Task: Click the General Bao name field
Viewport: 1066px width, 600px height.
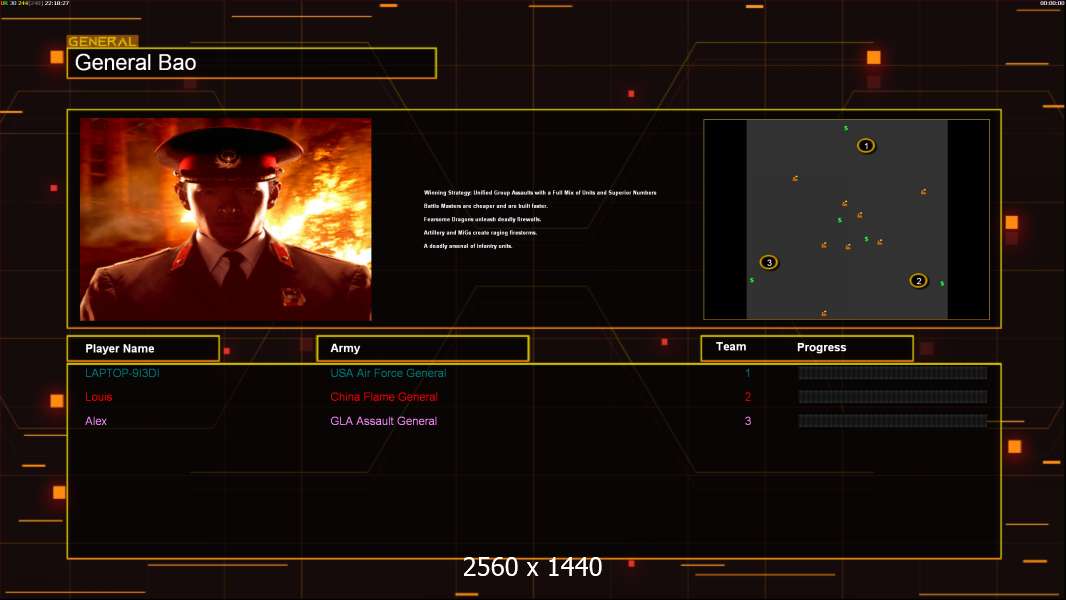Action: point(252,63)
